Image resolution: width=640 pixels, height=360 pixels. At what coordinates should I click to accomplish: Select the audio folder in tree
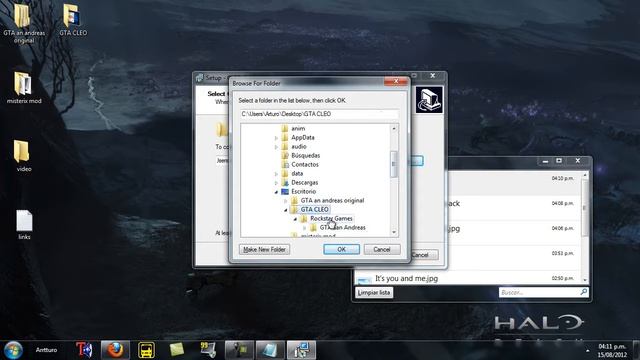tap(298, 147)
